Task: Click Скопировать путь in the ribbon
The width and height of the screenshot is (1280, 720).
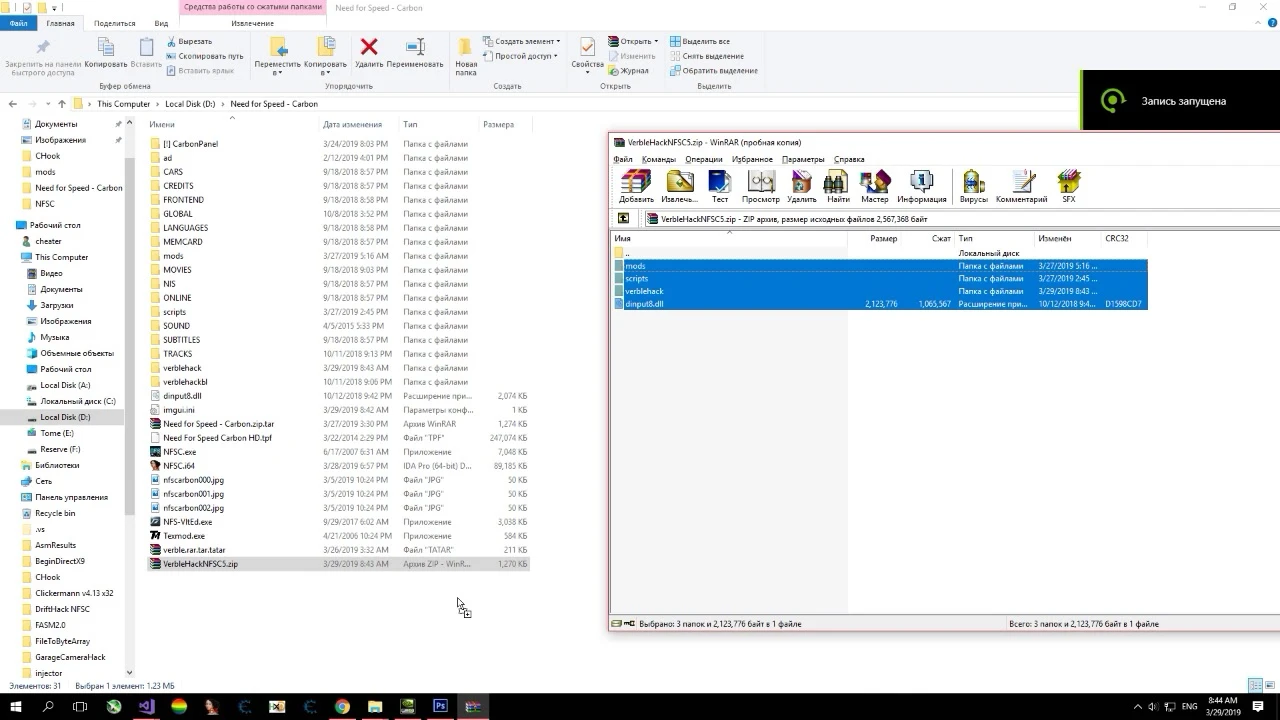Action: click(x=209, y=56)
